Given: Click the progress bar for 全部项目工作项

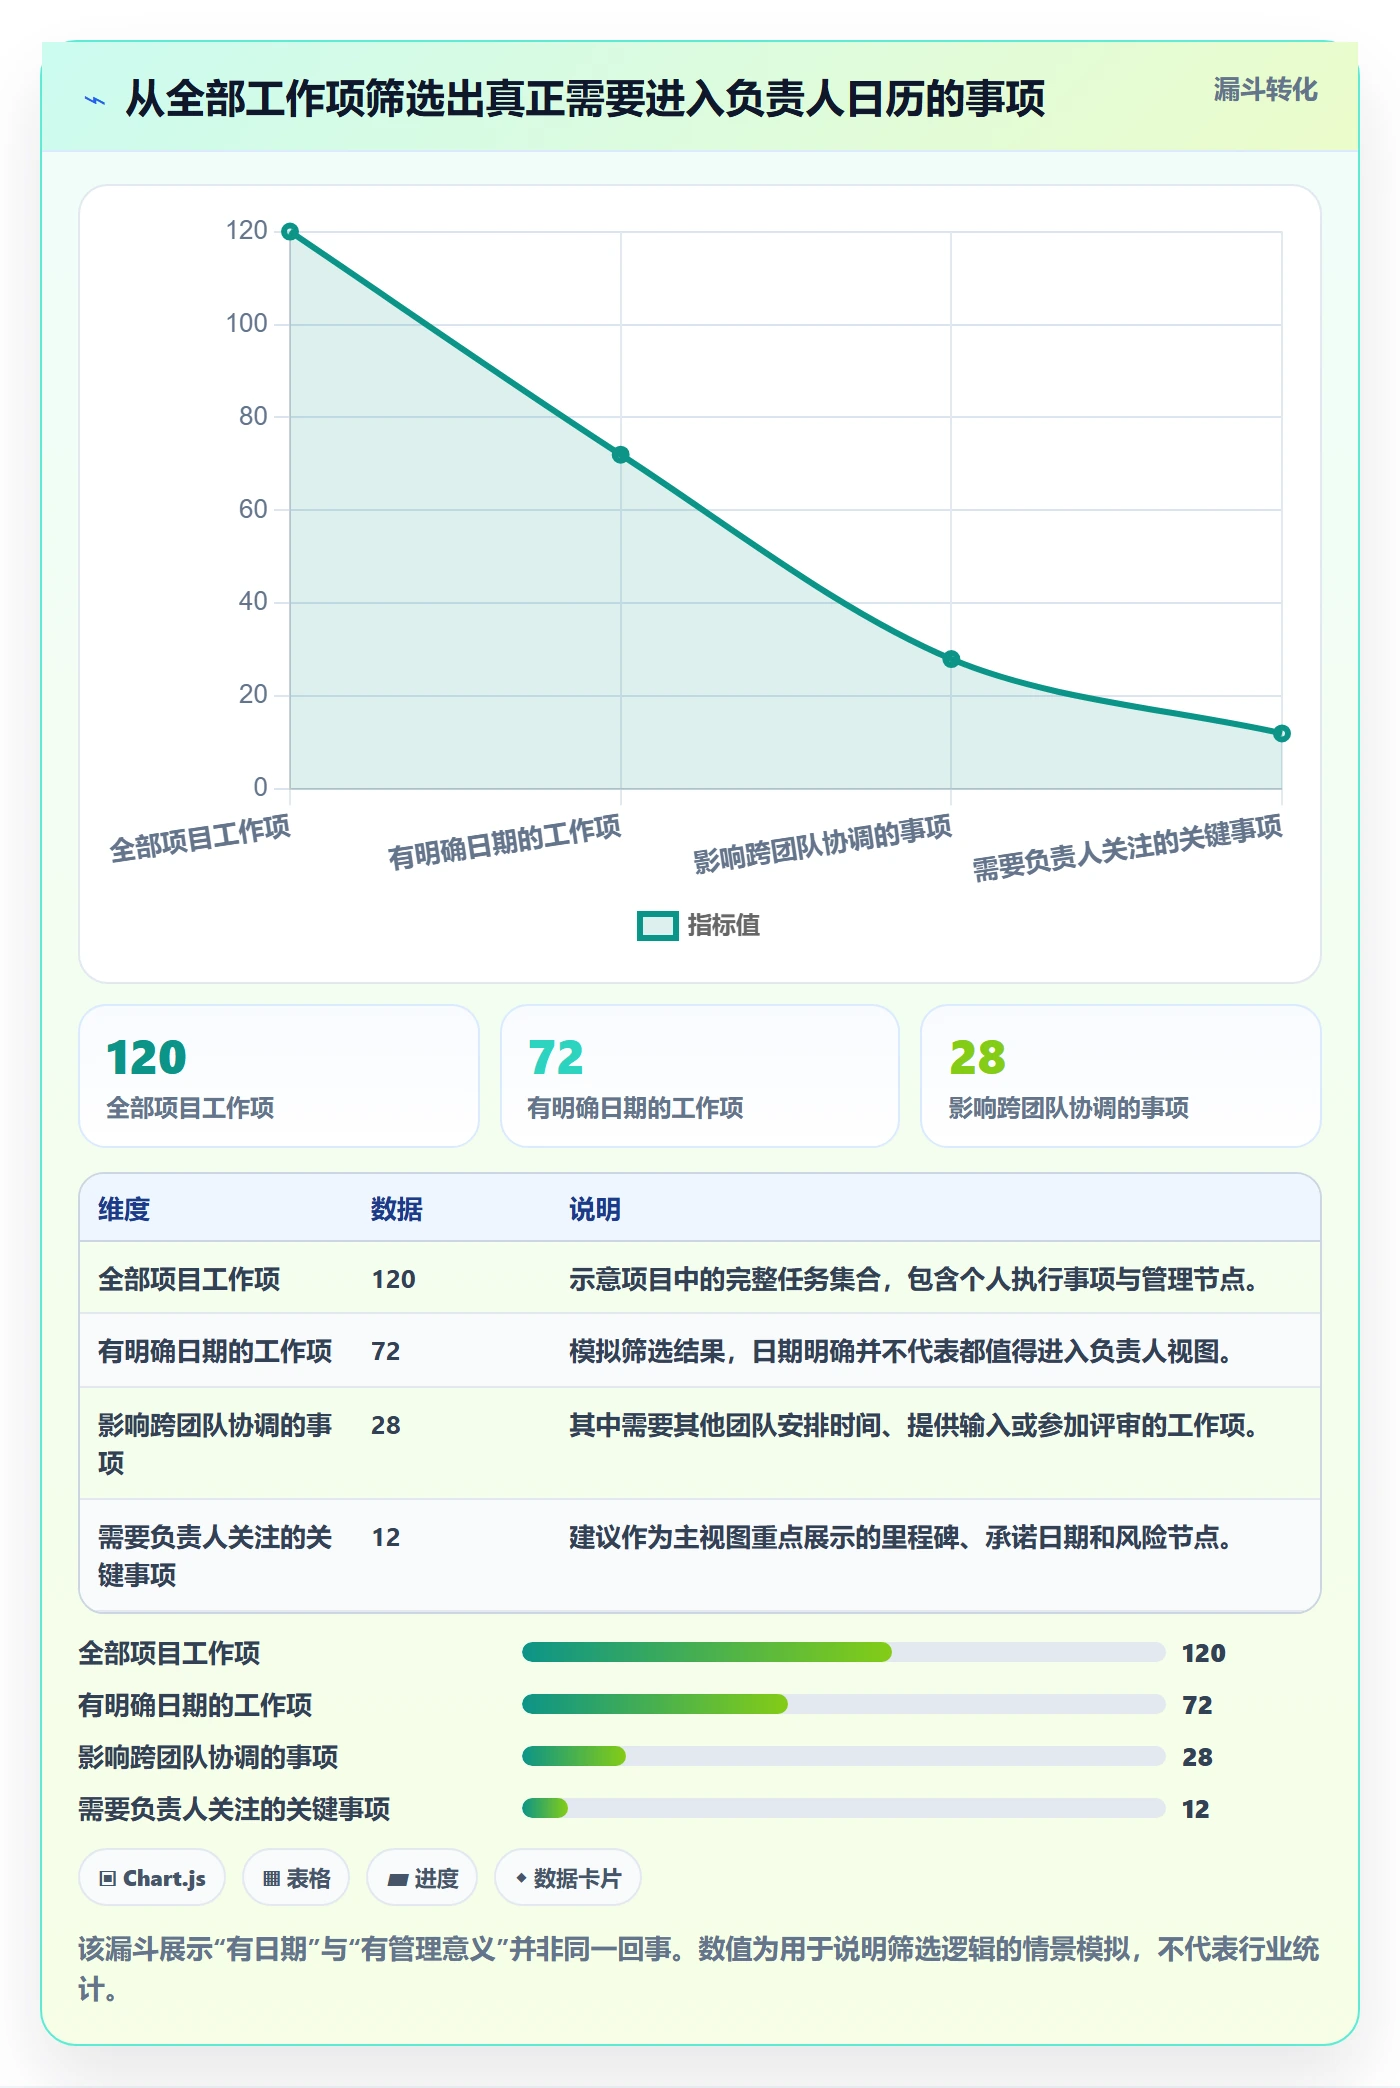Looking at the screenshot, I should coord(843,1652).
